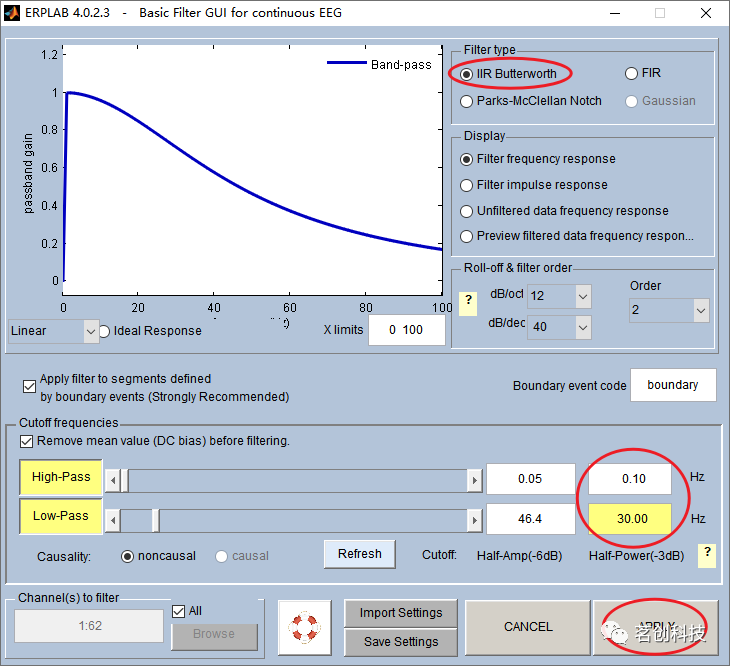
Task: Click the APPLY button
Action: [x=656, y=627]
